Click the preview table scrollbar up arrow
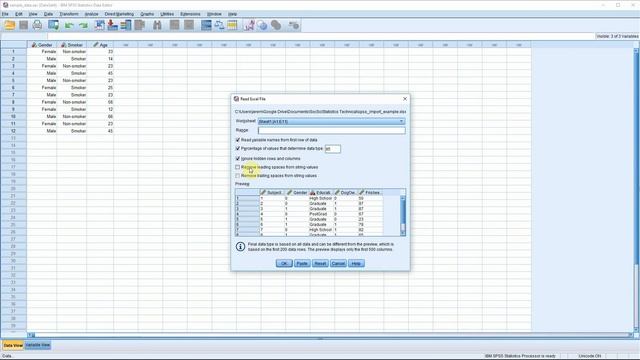Image resolution: width=640 pixels, height=360 pixels. [x=403, y=198]
